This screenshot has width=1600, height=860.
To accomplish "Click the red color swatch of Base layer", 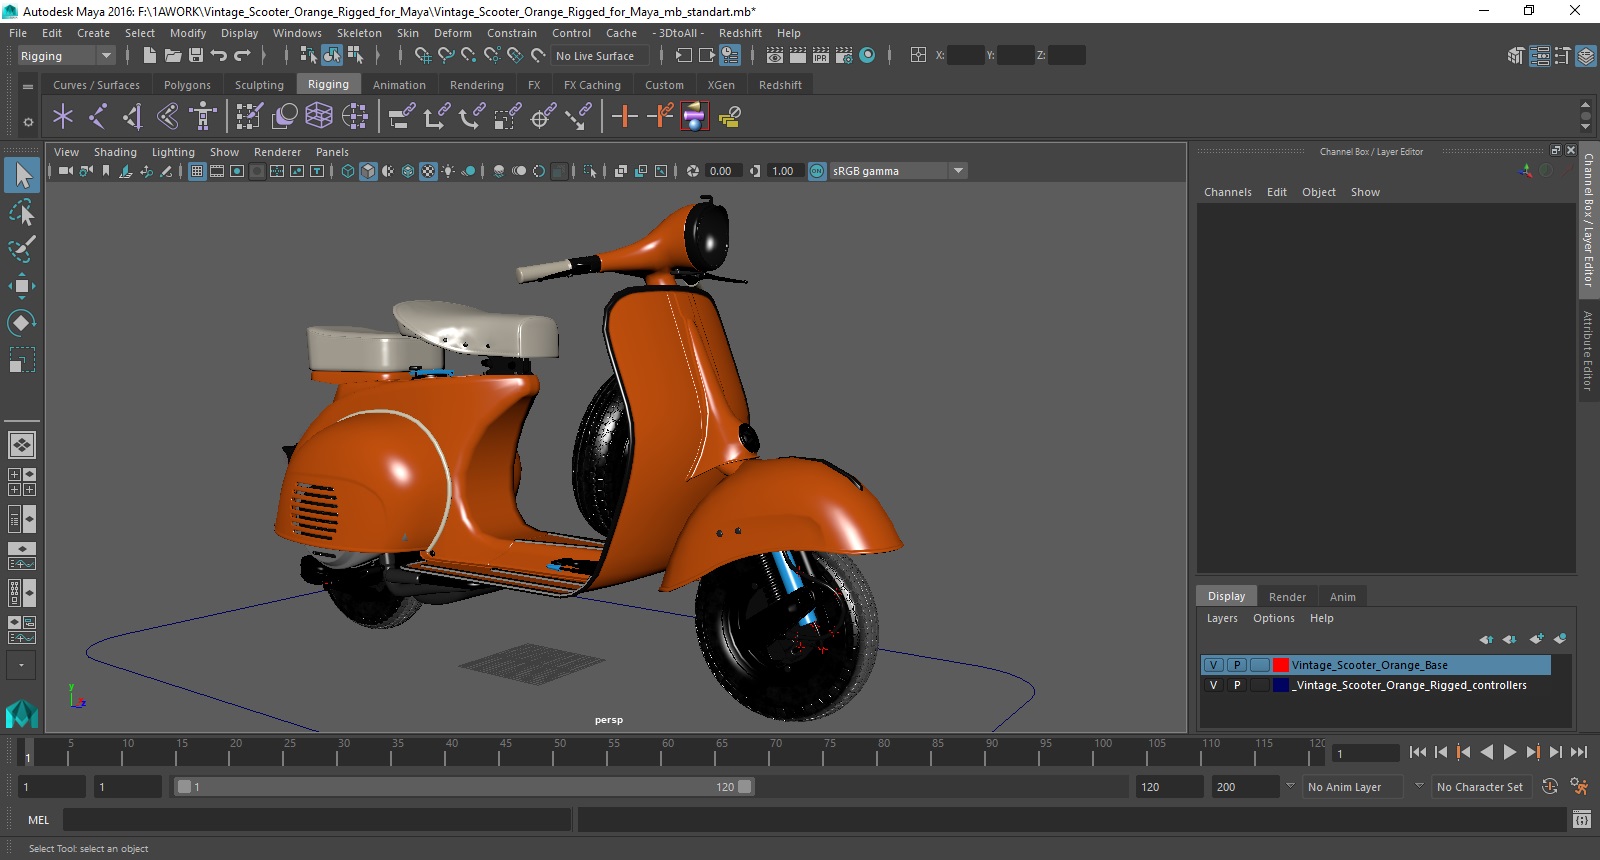I will (x=1280, y=665).
